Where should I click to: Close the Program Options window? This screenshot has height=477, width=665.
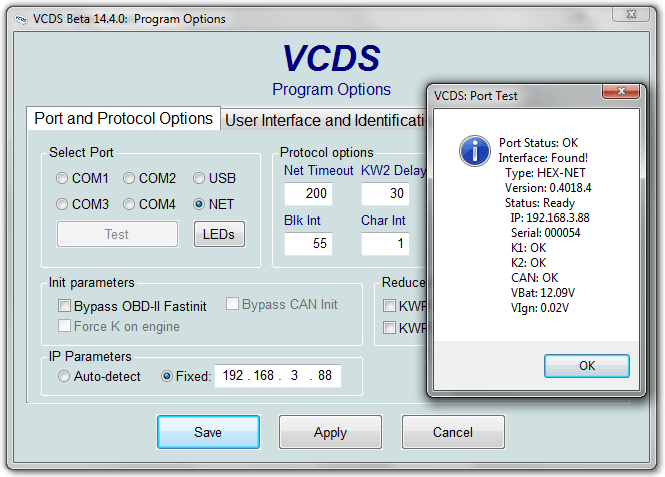[x=631, y=14]
